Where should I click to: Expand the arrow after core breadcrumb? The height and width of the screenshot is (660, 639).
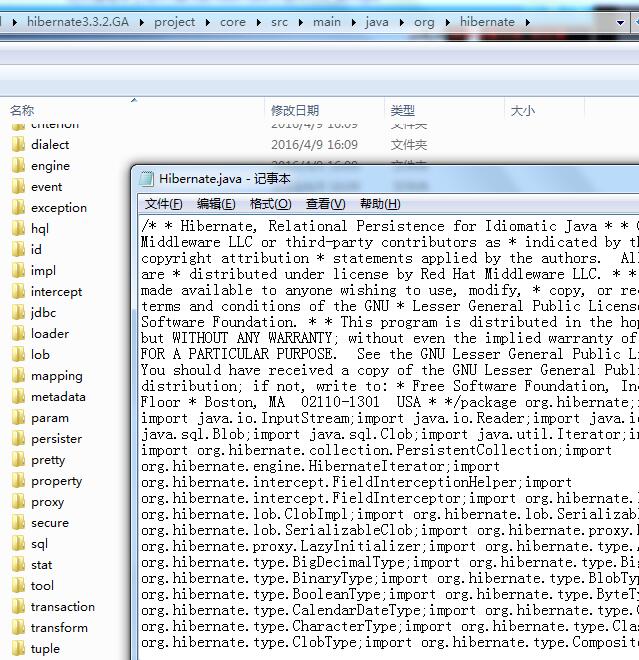[x=258, y=22]
